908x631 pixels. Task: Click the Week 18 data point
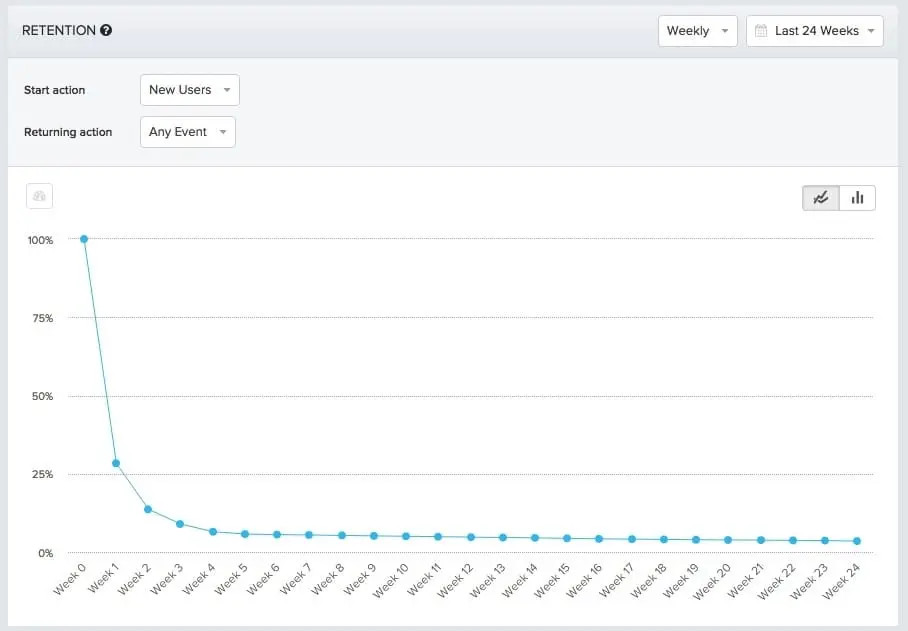[x=663, y=539]
